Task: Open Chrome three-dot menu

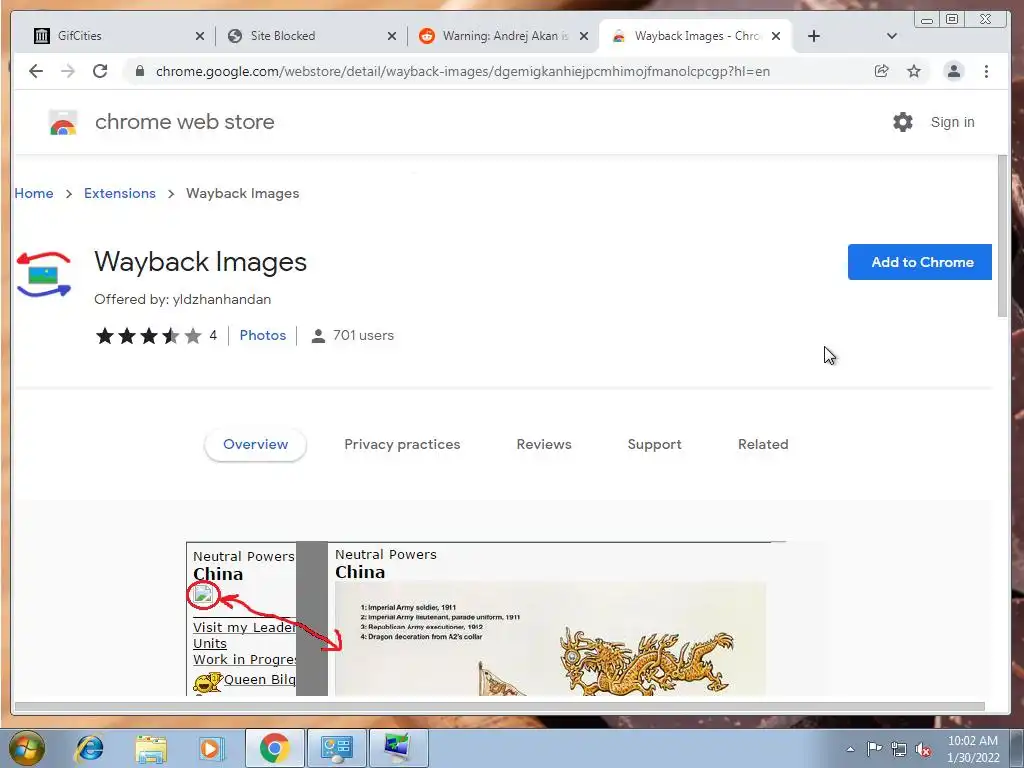Action: tap(986, 71)
